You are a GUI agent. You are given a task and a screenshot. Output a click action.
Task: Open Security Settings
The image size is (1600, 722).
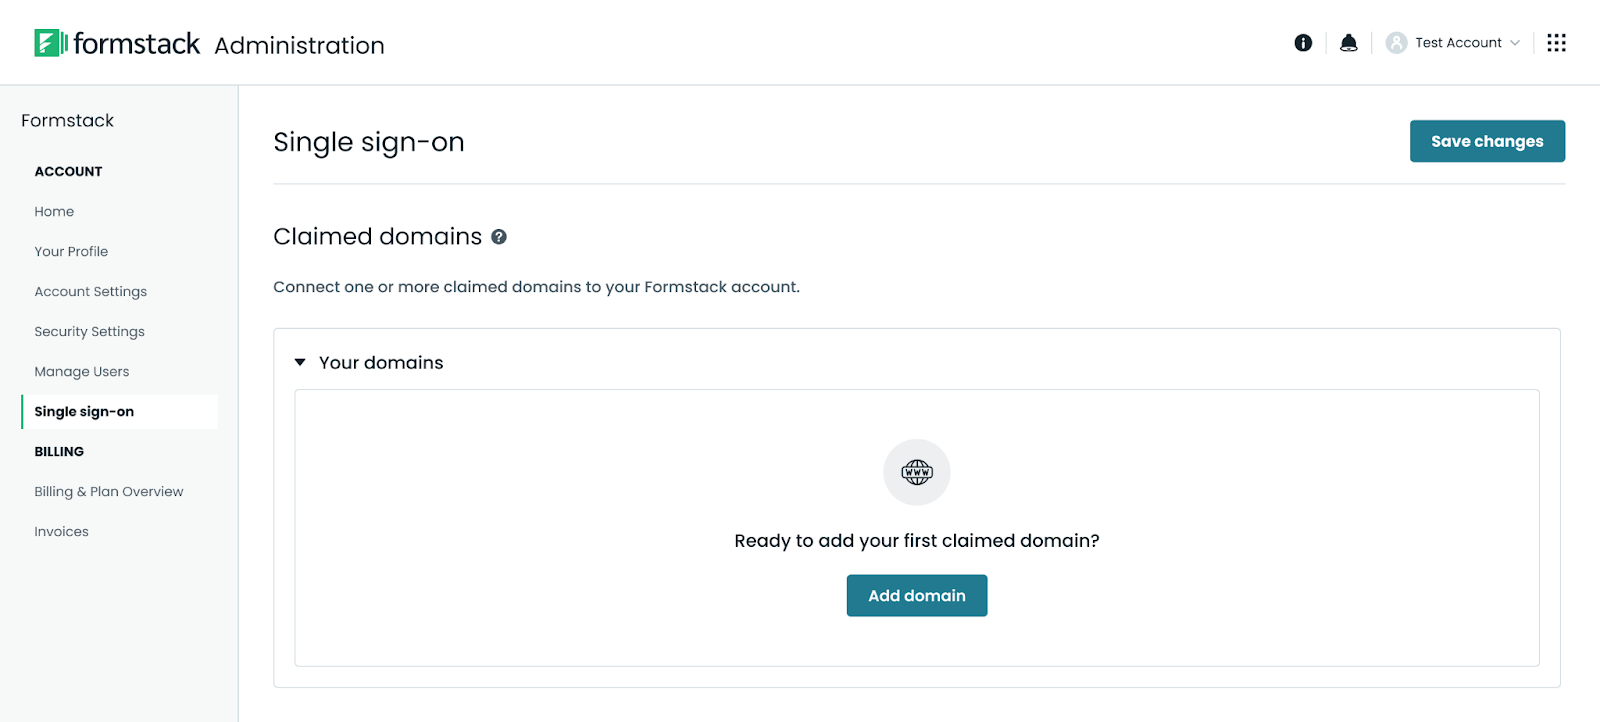[x=89, y=332]
